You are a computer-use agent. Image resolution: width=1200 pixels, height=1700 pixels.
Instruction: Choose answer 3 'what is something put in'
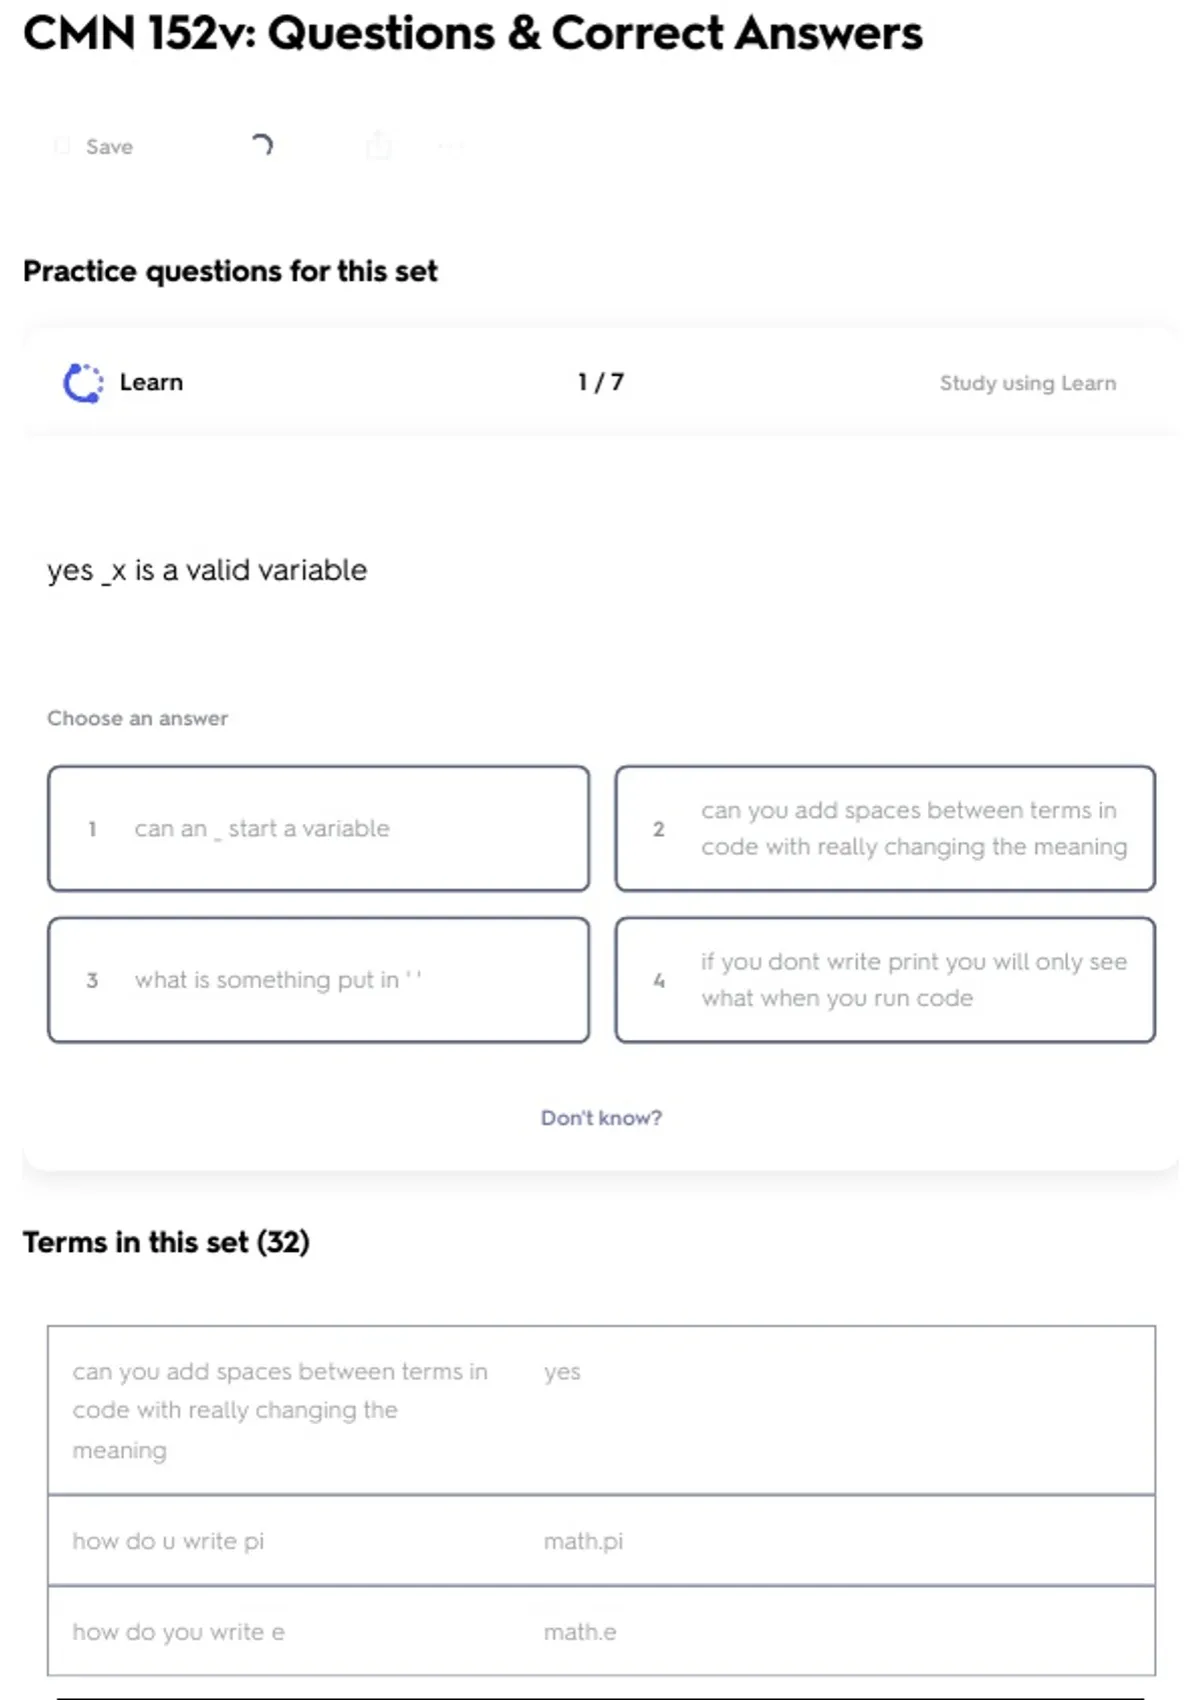point(318,980)
